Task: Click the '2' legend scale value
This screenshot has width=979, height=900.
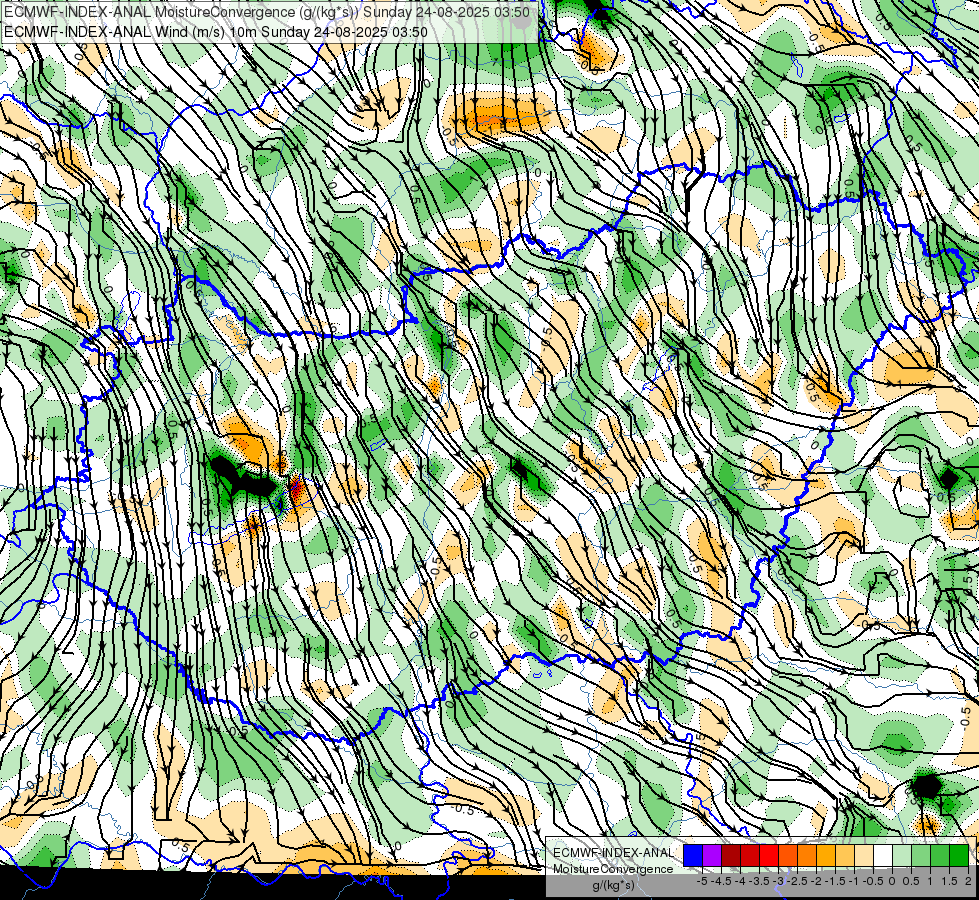Action: (x=968, y=881)
